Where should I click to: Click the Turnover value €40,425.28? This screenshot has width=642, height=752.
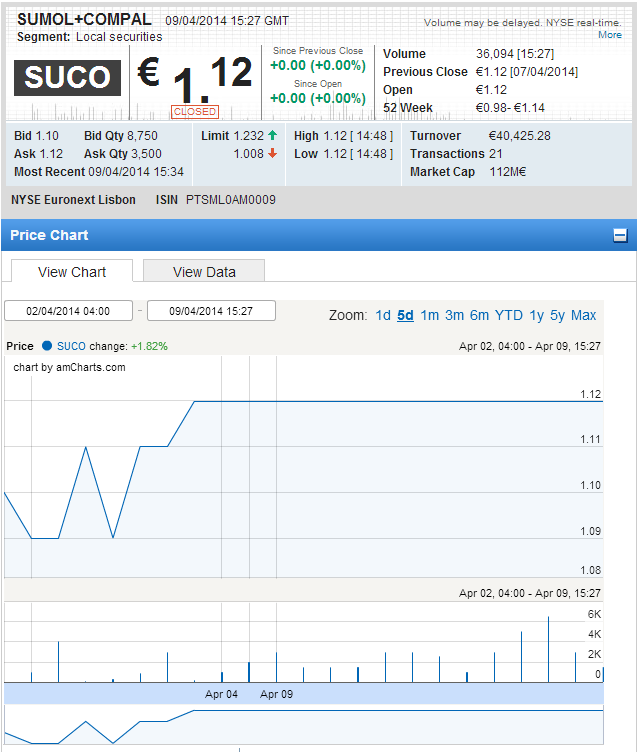point(519,136)
